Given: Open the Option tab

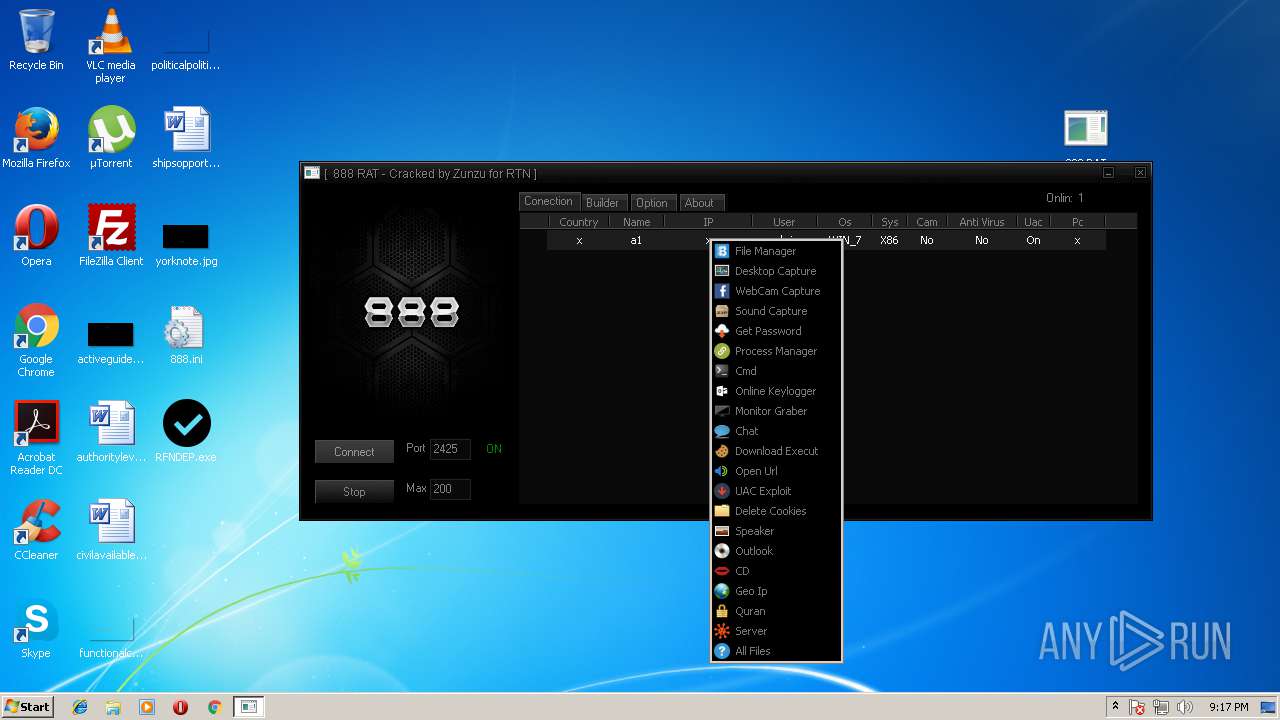Looking at the screenshot, I should [652, 203].
